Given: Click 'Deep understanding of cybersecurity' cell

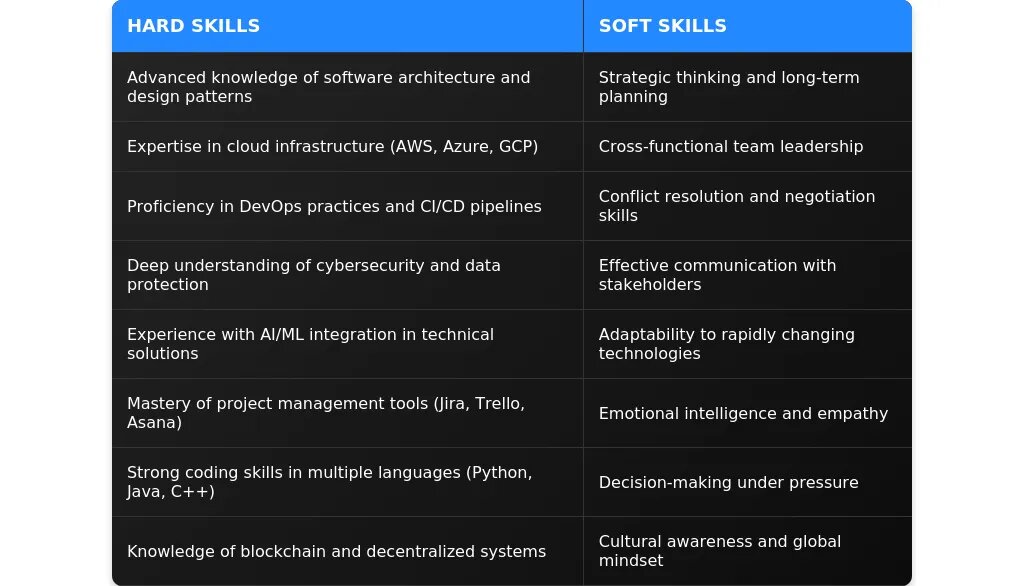Looking at the screenshot, I should click(347, 275).
